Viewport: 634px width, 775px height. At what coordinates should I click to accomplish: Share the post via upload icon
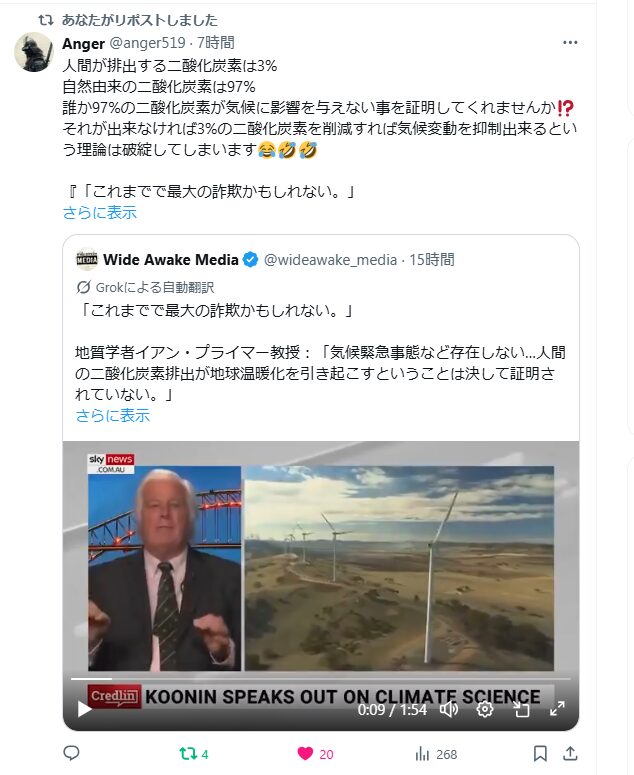point(570,753)
